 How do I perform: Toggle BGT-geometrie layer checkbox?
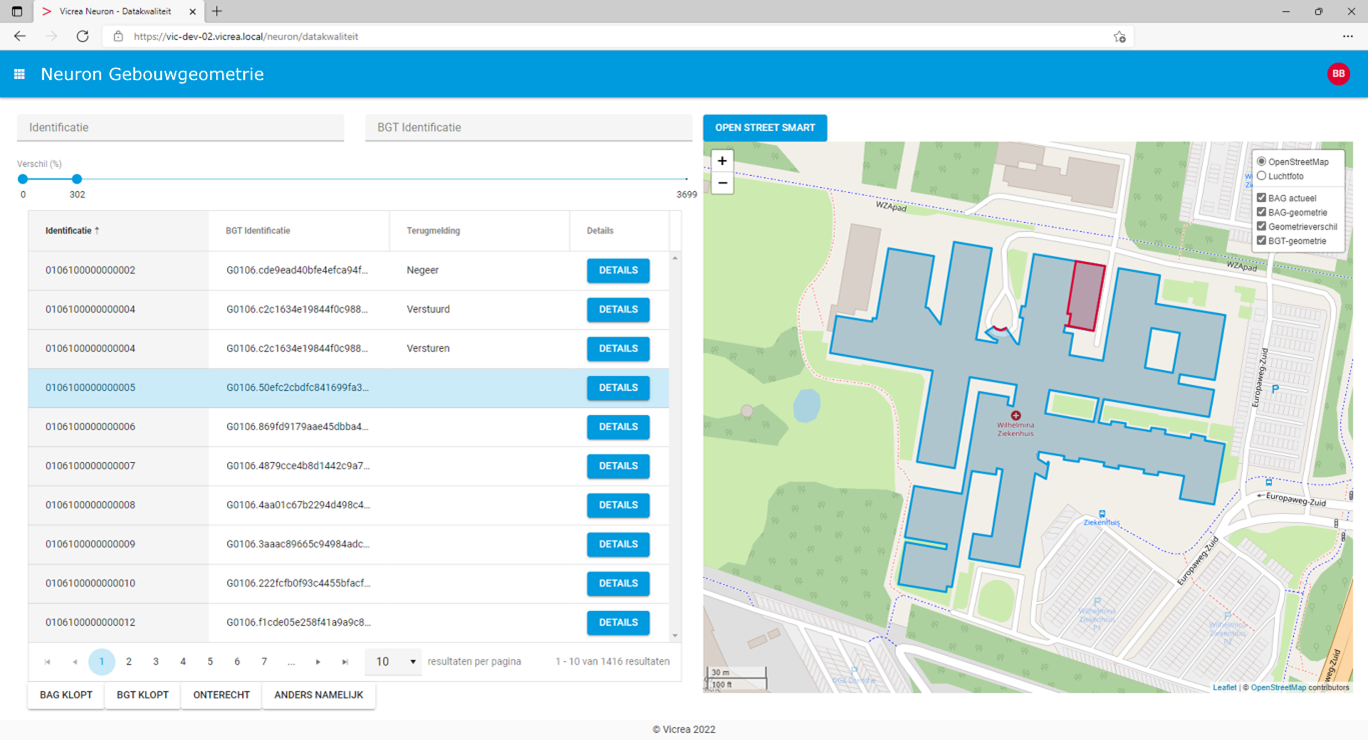[1261, 240]
